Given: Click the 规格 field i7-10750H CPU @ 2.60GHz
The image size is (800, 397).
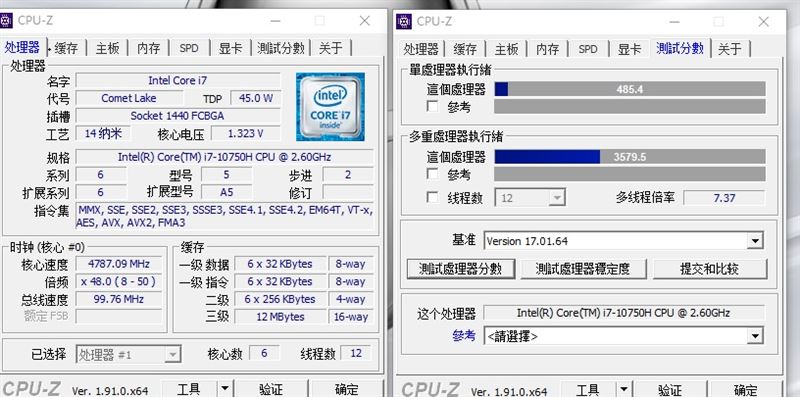Looking at the screenshot, I should pos(224,157).
